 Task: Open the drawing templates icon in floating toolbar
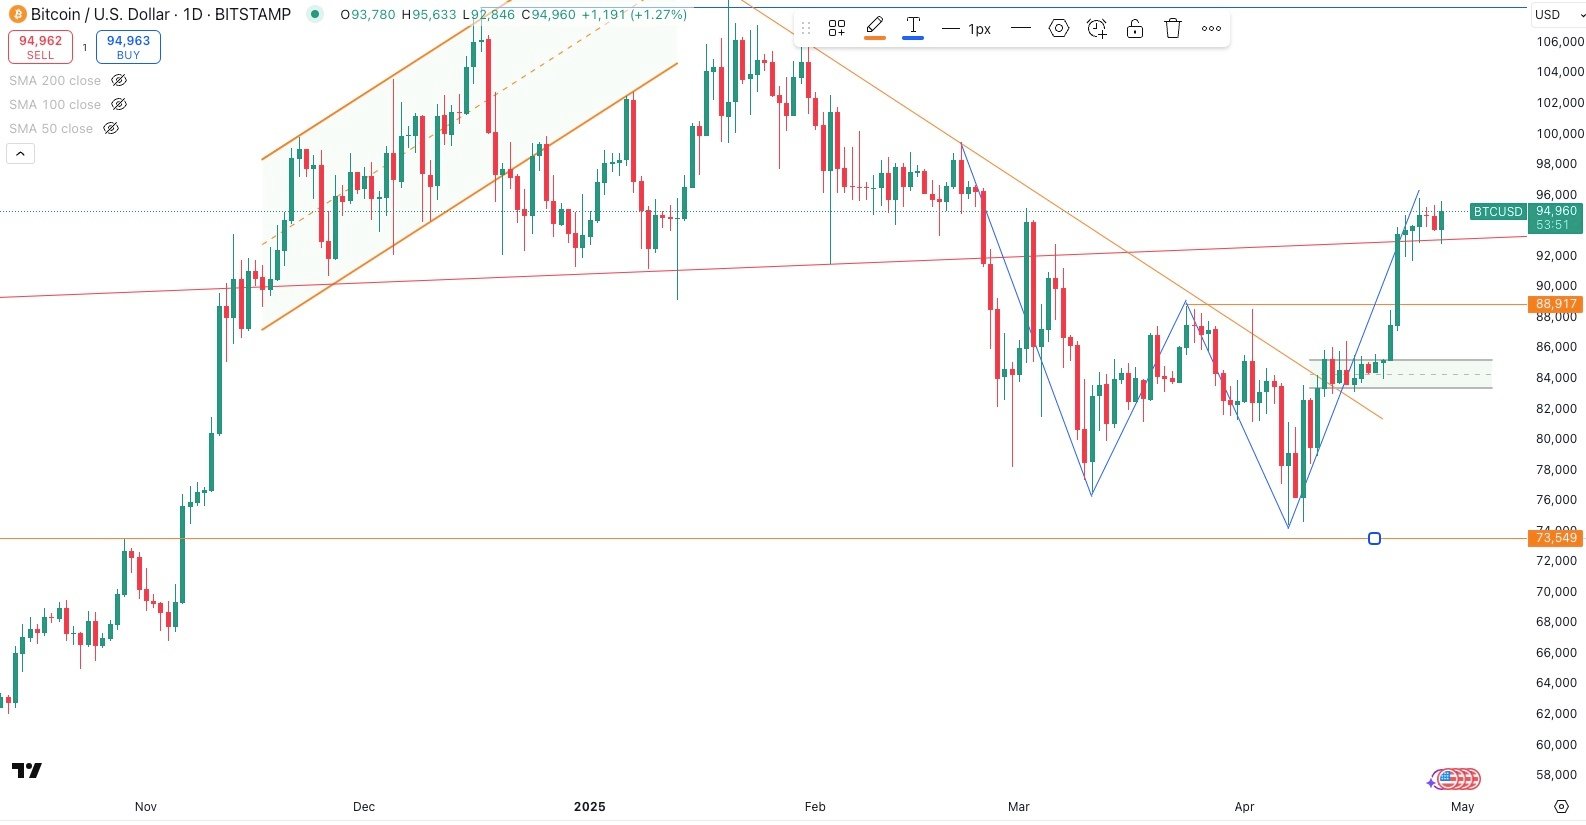(x=837, y=28)
